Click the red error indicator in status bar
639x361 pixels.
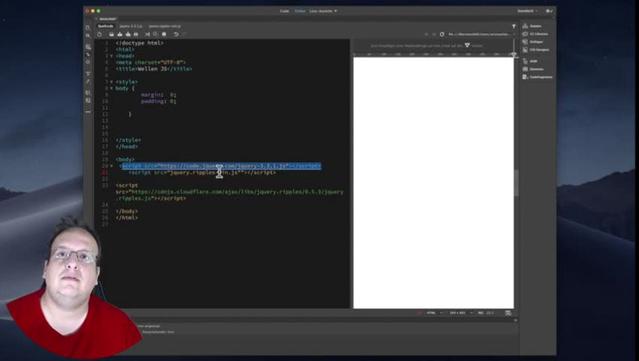coord(419,313)
